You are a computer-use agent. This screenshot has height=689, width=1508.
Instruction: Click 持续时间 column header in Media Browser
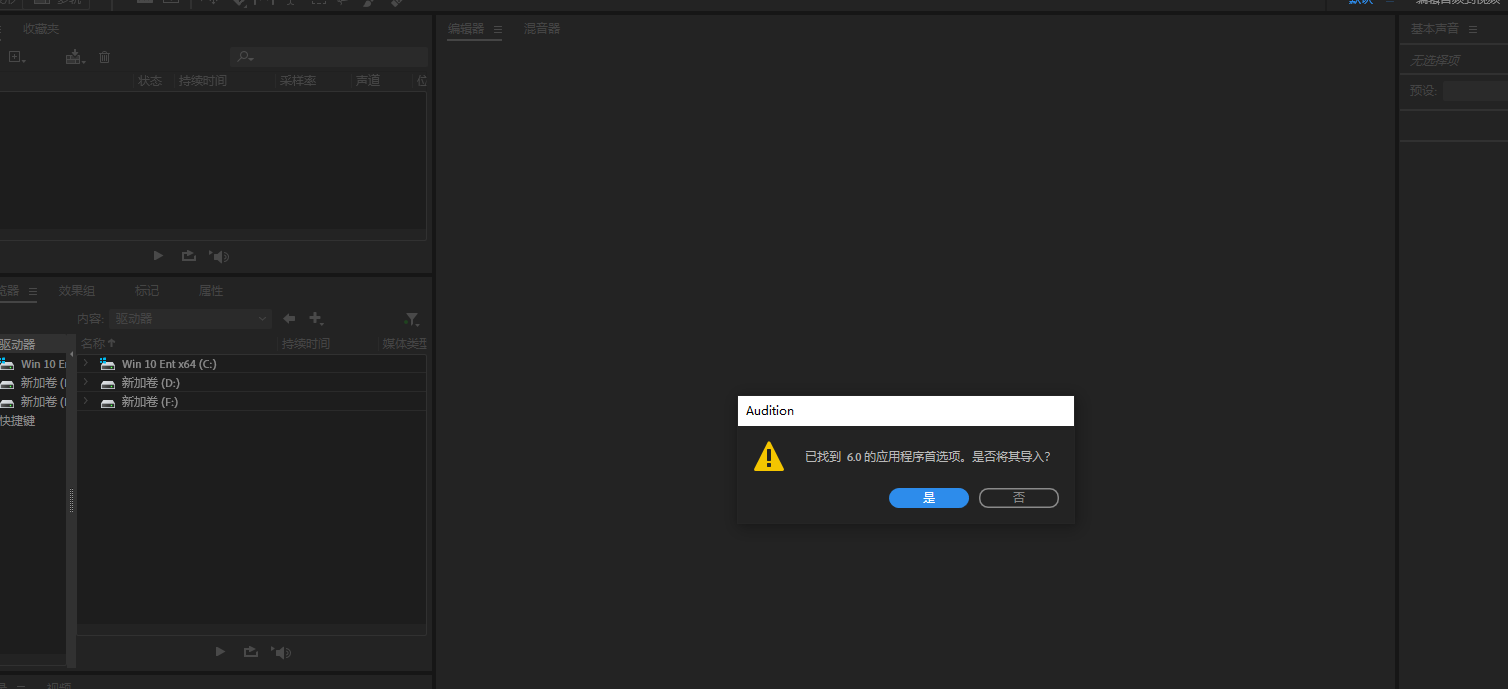[x=306, y=344]
